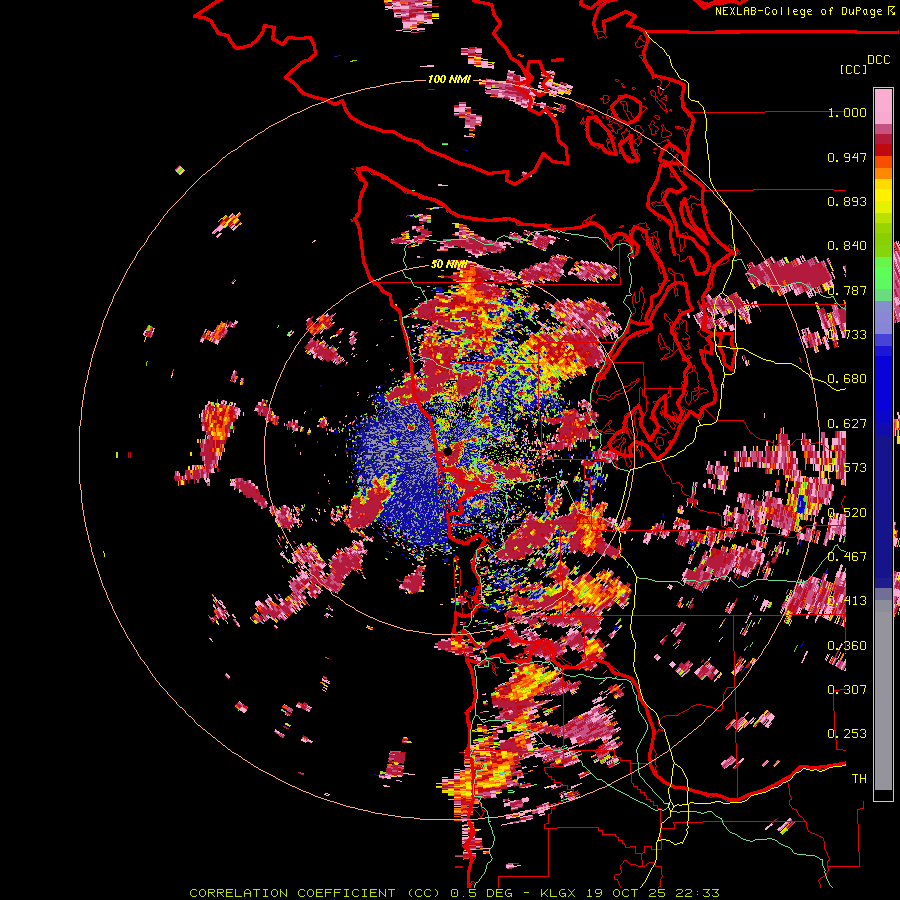Pick the light pink top color bar segment
Screen dimensions: 900x900
tap(883, 106)
